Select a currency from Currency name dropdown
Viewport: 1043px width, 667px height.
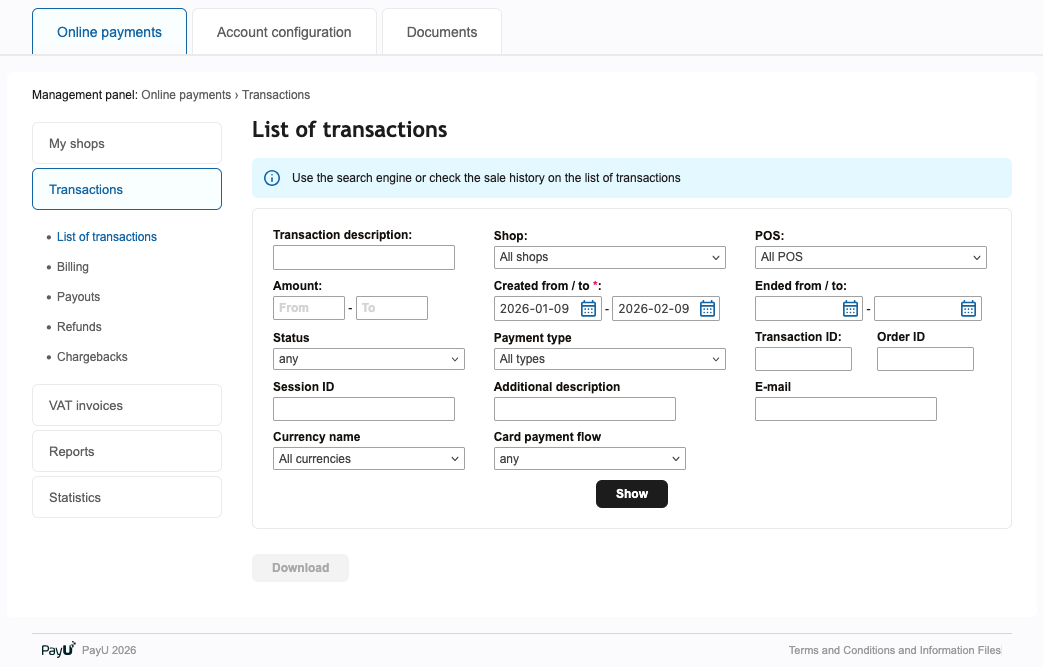pyautogui.click(x=368, y=459)
